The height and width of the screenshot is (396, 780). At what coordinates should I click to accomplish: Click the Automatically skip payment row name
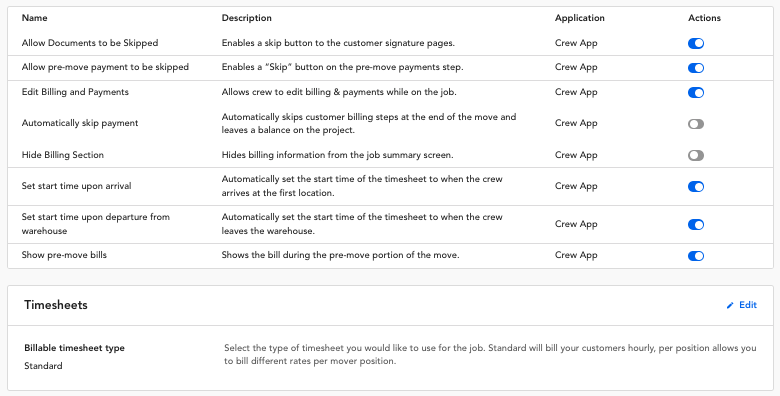click(x=80, y=123)
